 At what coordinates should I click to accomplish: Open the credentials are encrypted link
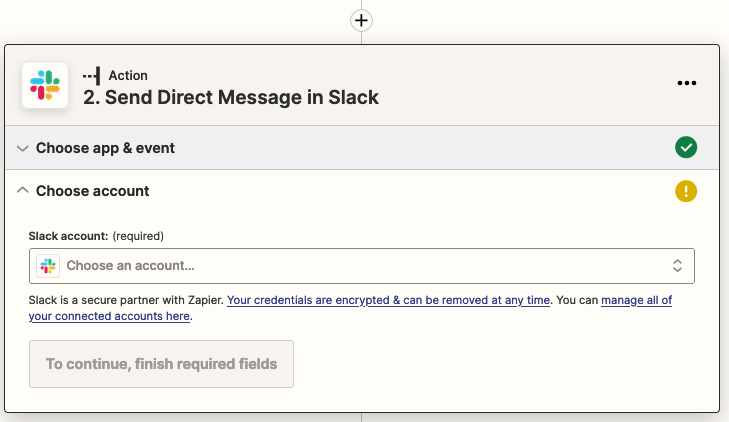388,300
